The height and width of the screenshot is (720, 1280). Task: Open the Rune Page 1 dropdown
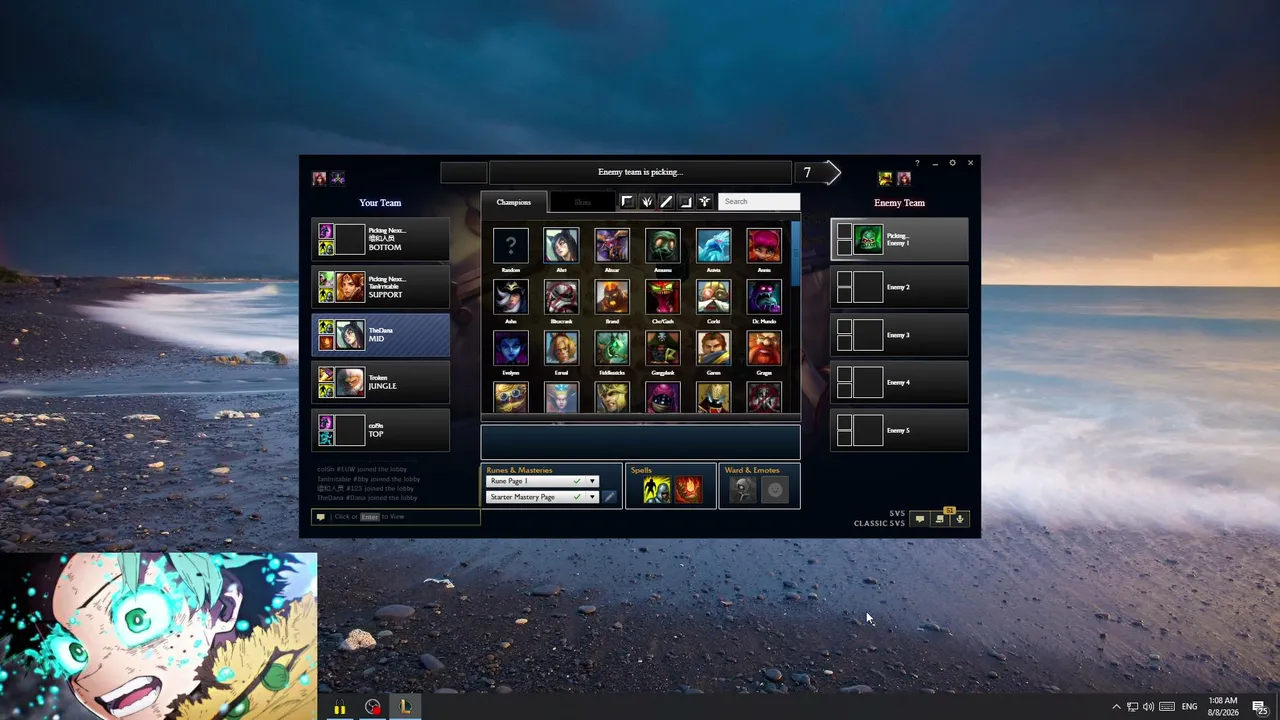coord(542,481)
